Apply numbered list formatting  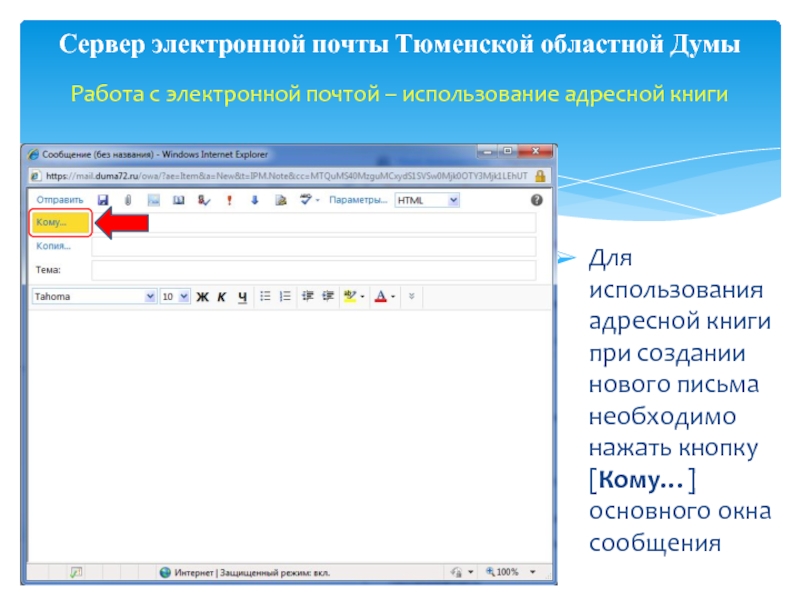tap(285, 296)
